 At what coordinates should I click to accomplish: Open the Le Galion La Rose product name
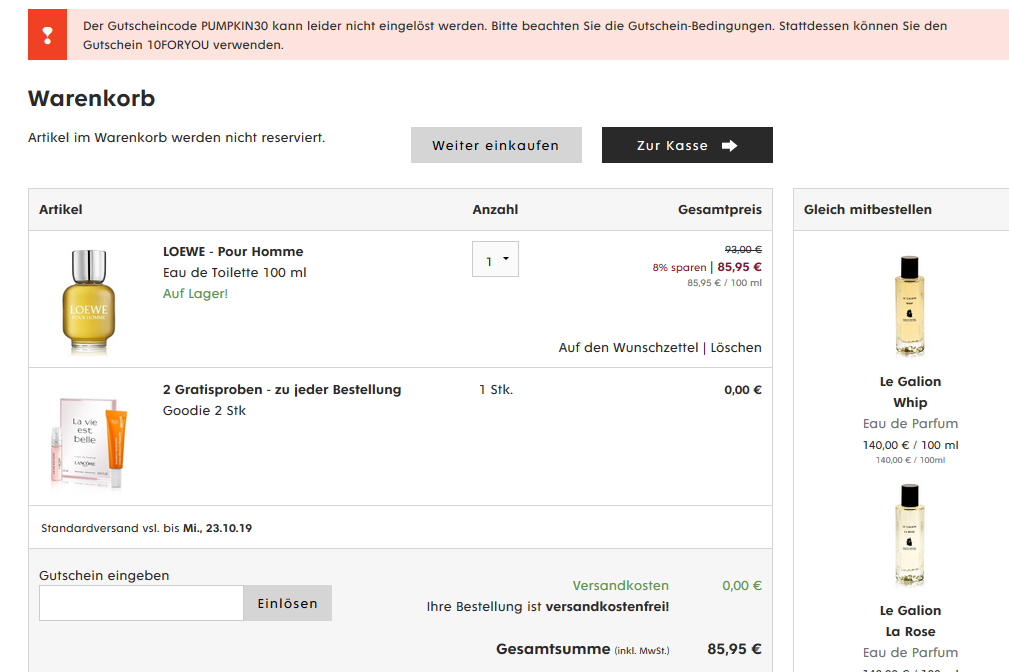(x=910, y=621)
